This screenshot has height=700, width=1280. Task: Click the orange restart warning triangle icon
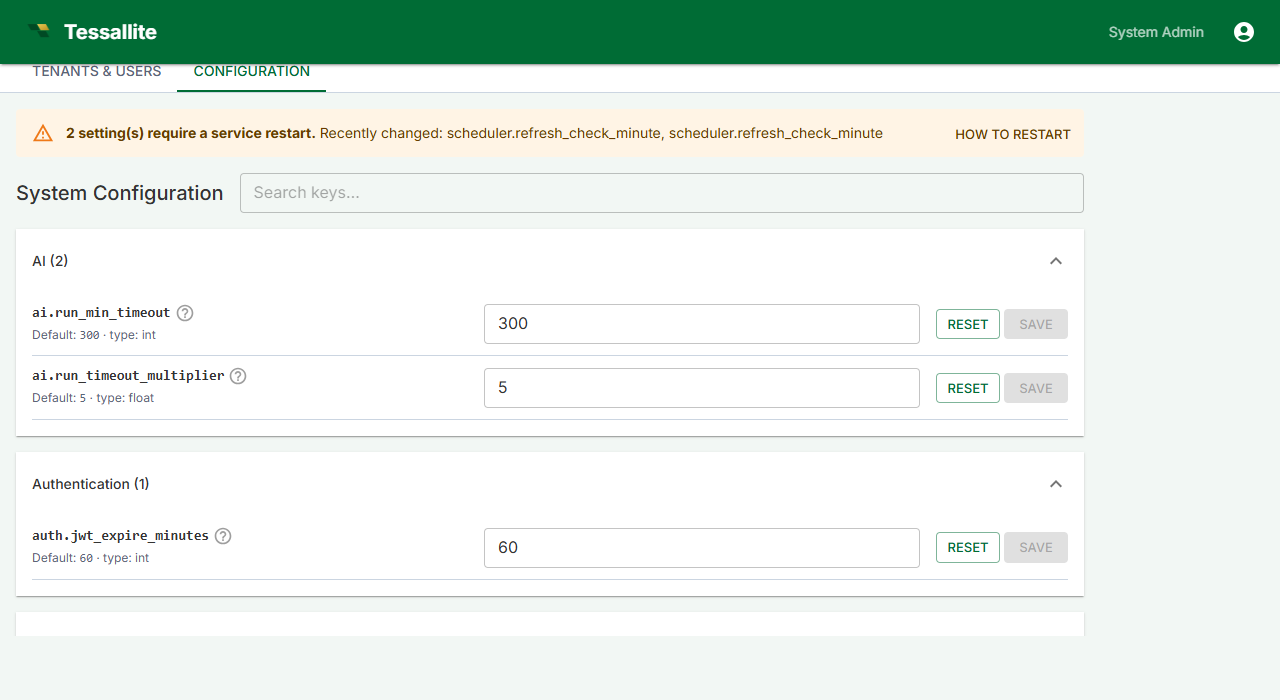tap(43, 133)
